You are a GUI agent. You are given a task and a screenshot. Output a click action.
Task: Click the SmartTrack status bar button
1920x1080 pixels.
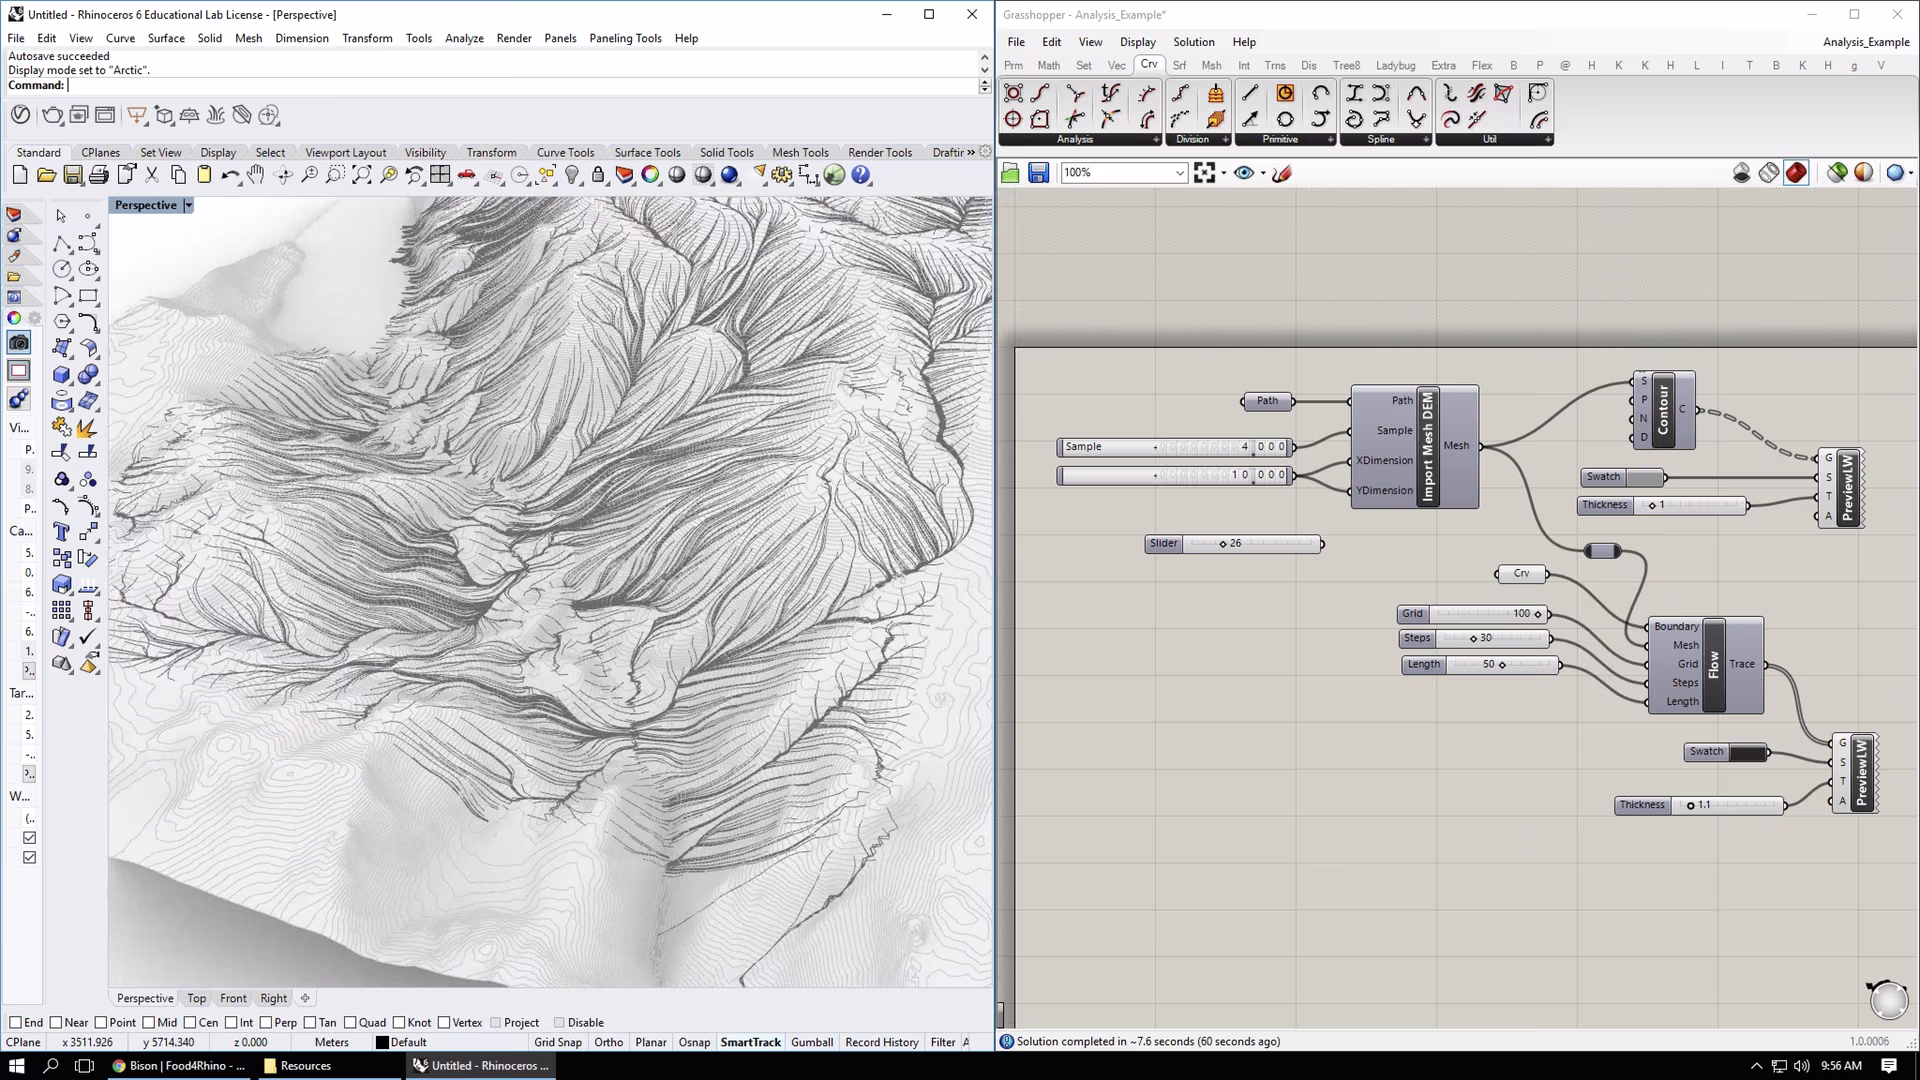pyautogui.click(x=751, y=1042)
